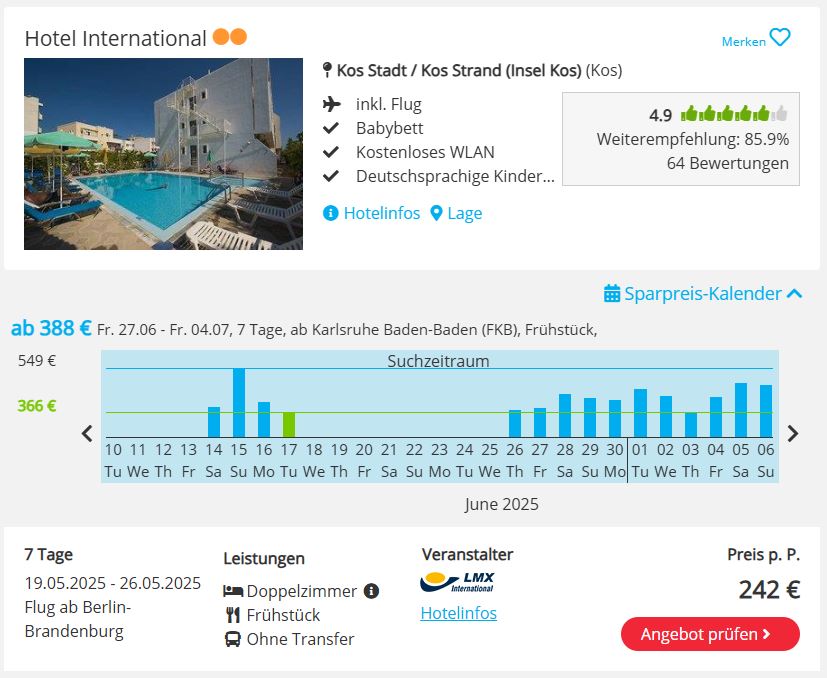
Task: Click the info icon beside Hotelinfos
Action: pyautogui.click(x=330, y=213)
